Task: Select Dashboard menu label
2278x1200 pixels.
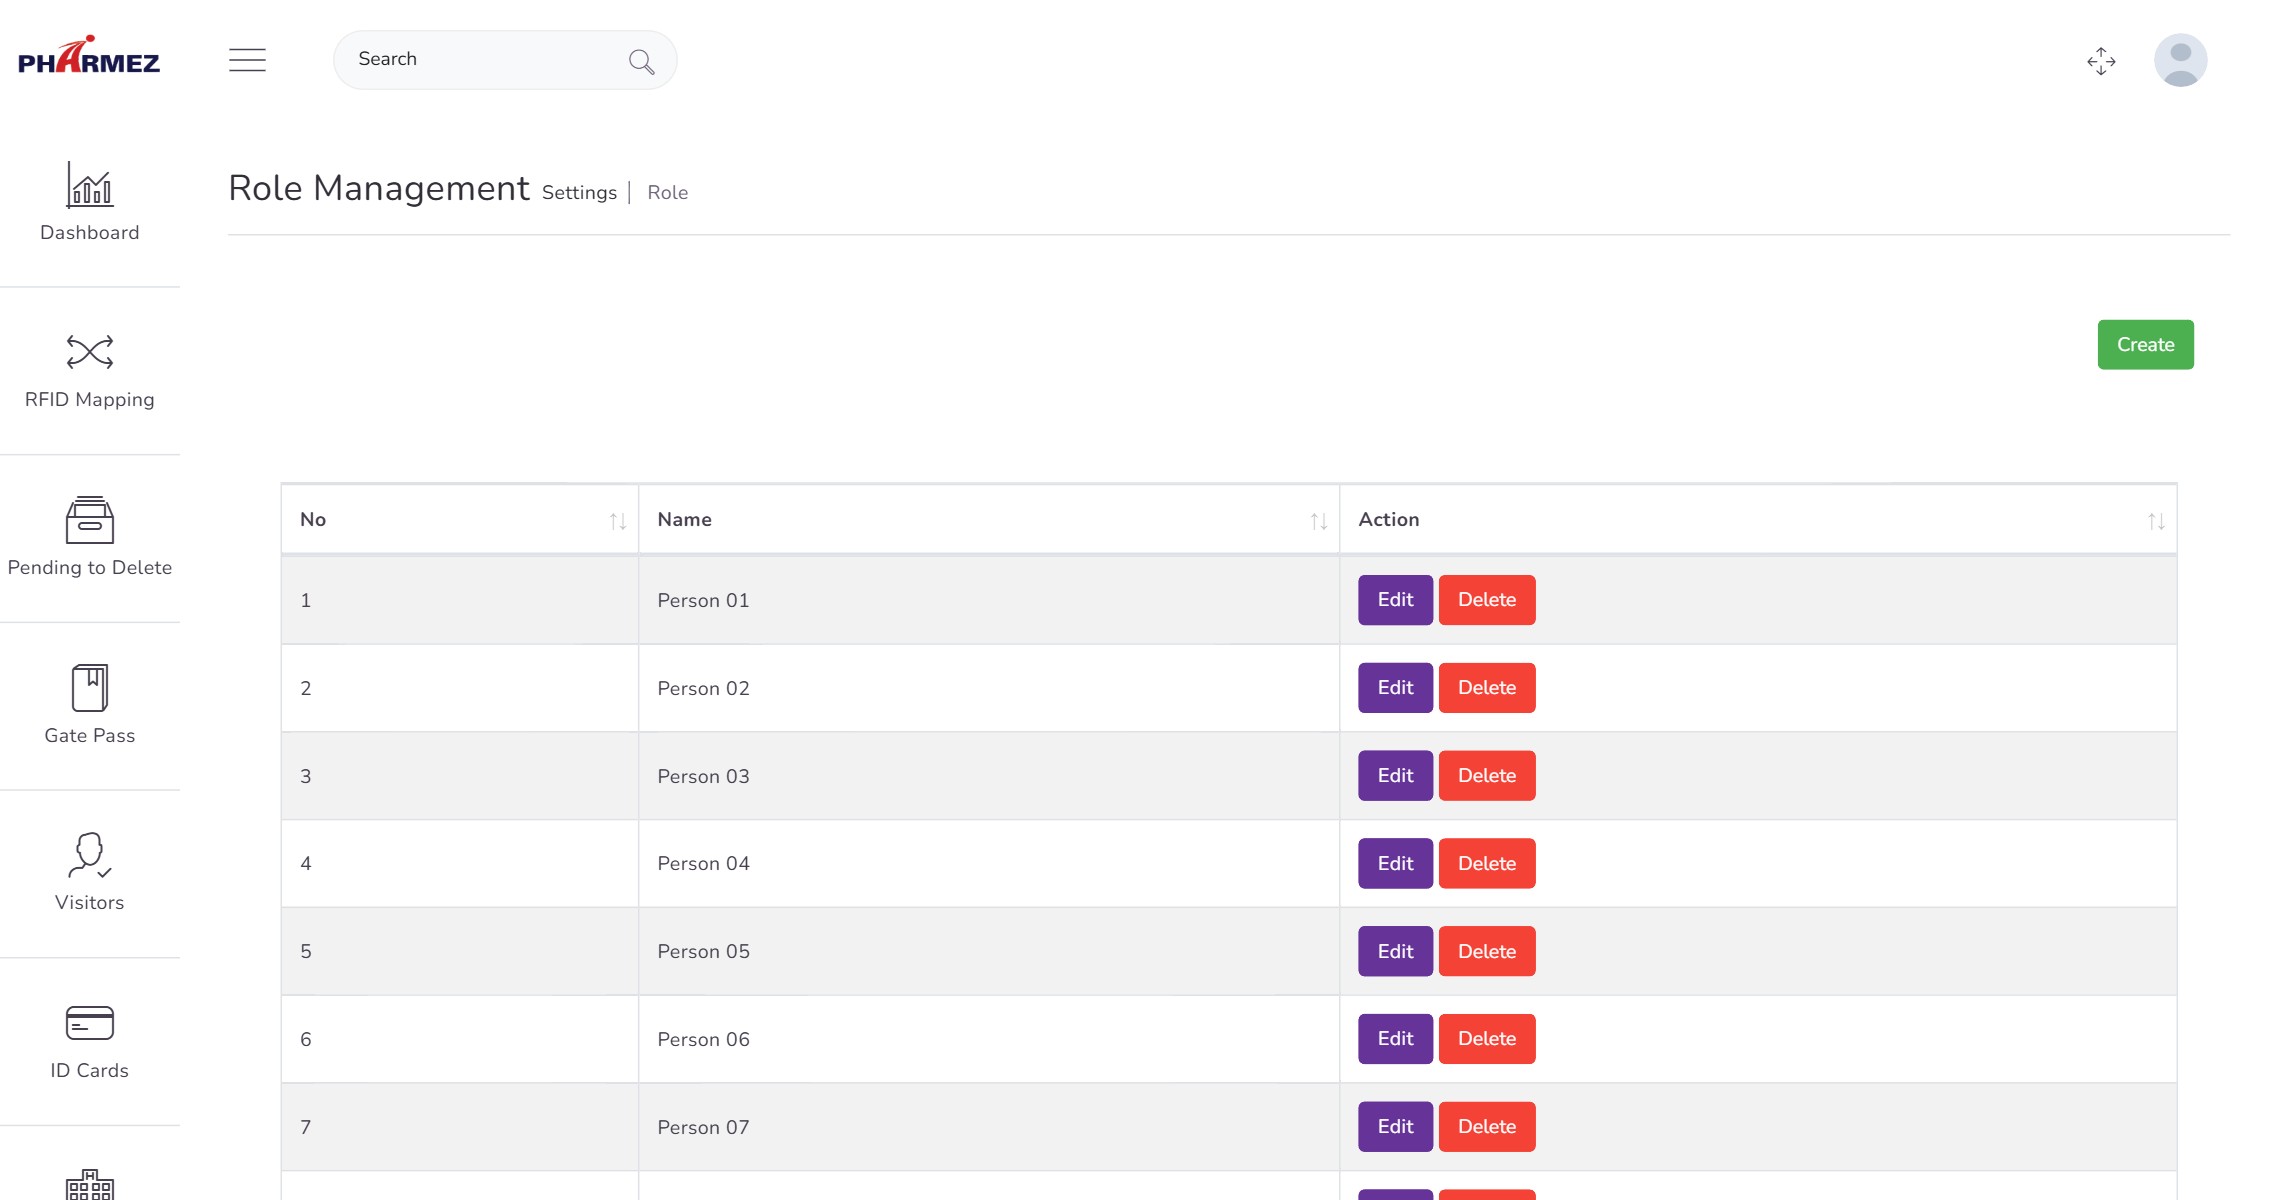Action: pos(90,232)
